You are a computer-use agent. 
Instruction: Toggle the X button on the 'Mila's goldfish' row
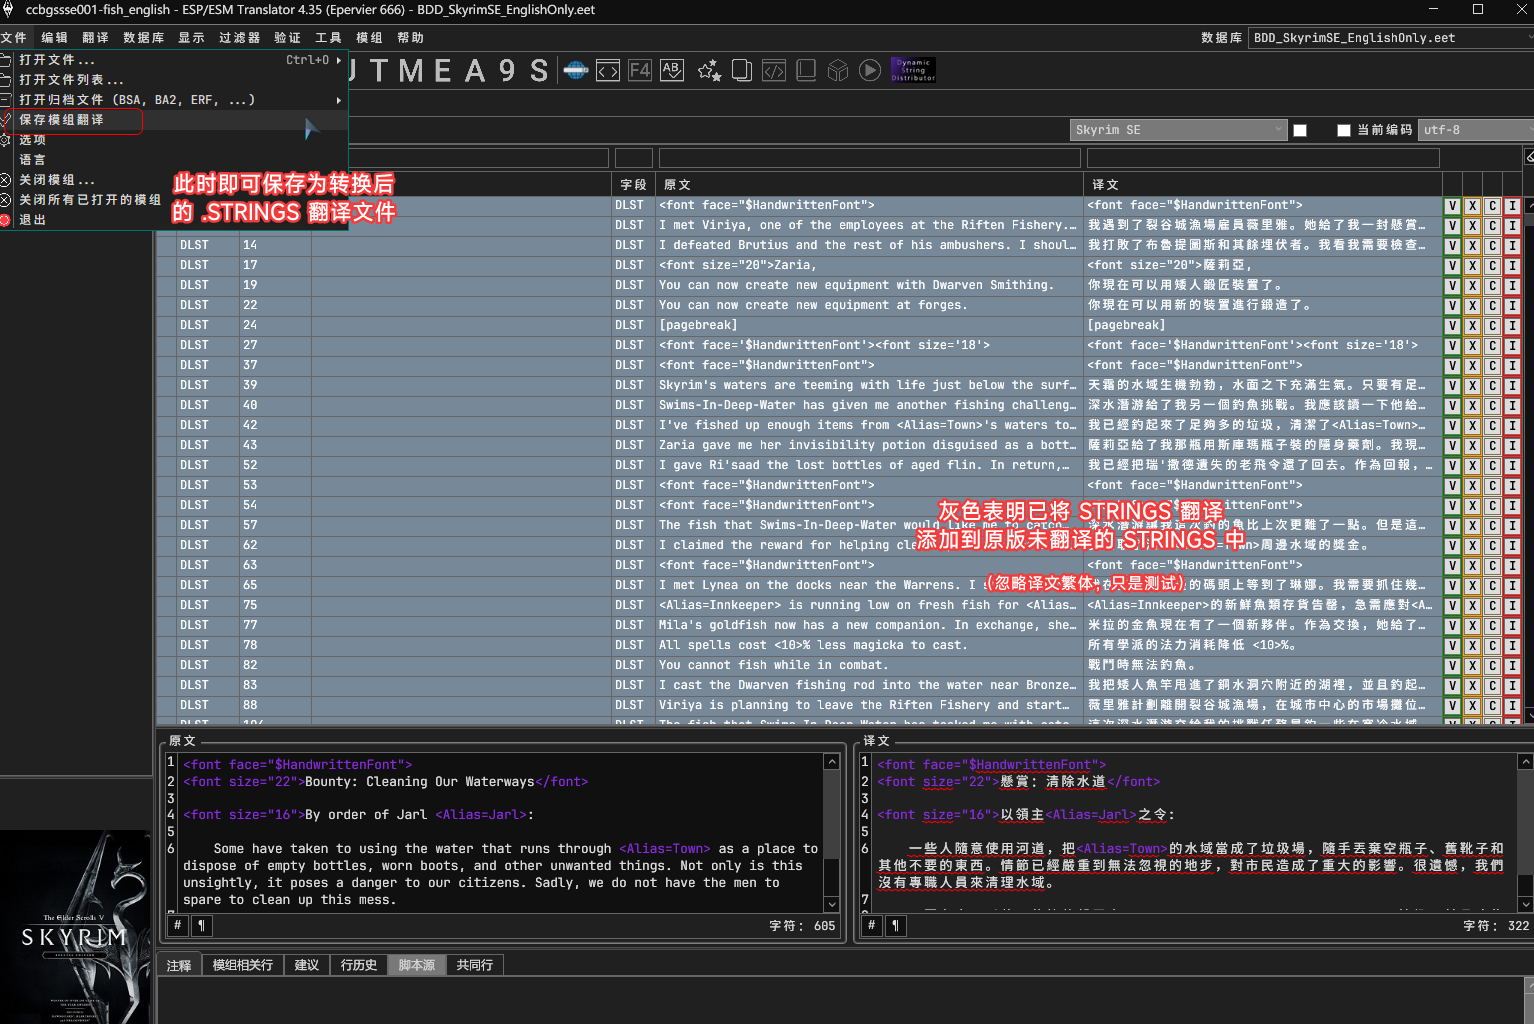[1472, 626]
